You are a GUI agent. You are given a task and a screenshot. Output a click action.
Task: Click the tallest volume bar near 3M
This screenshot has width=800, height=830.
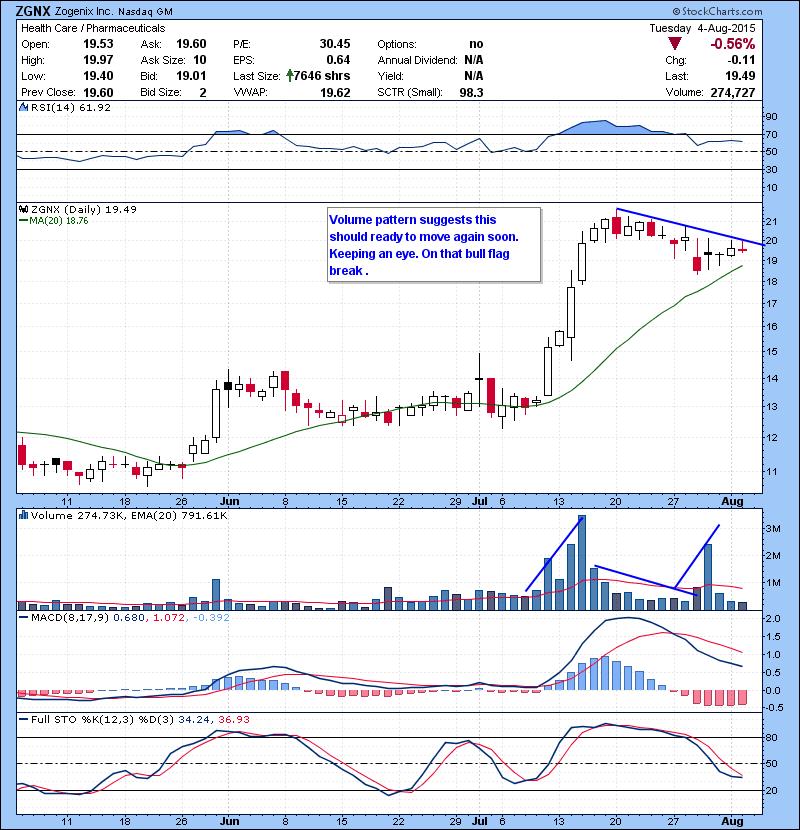tap(582, 562)
